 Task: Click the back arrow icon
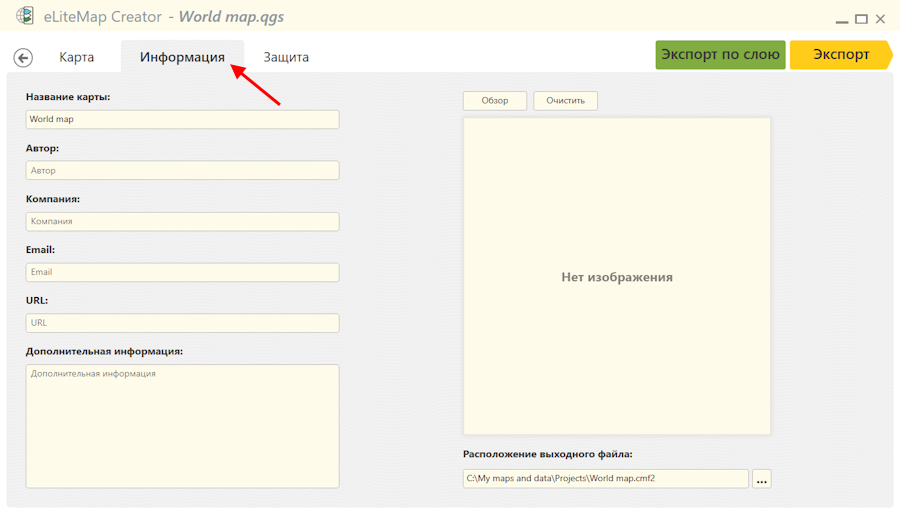tap(23, 58)
